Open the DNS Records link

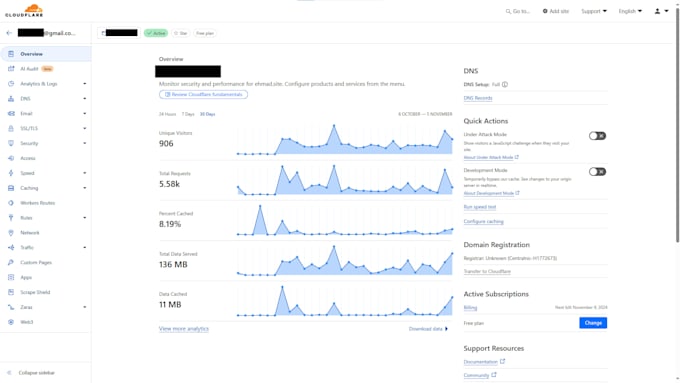click(478, 98)
